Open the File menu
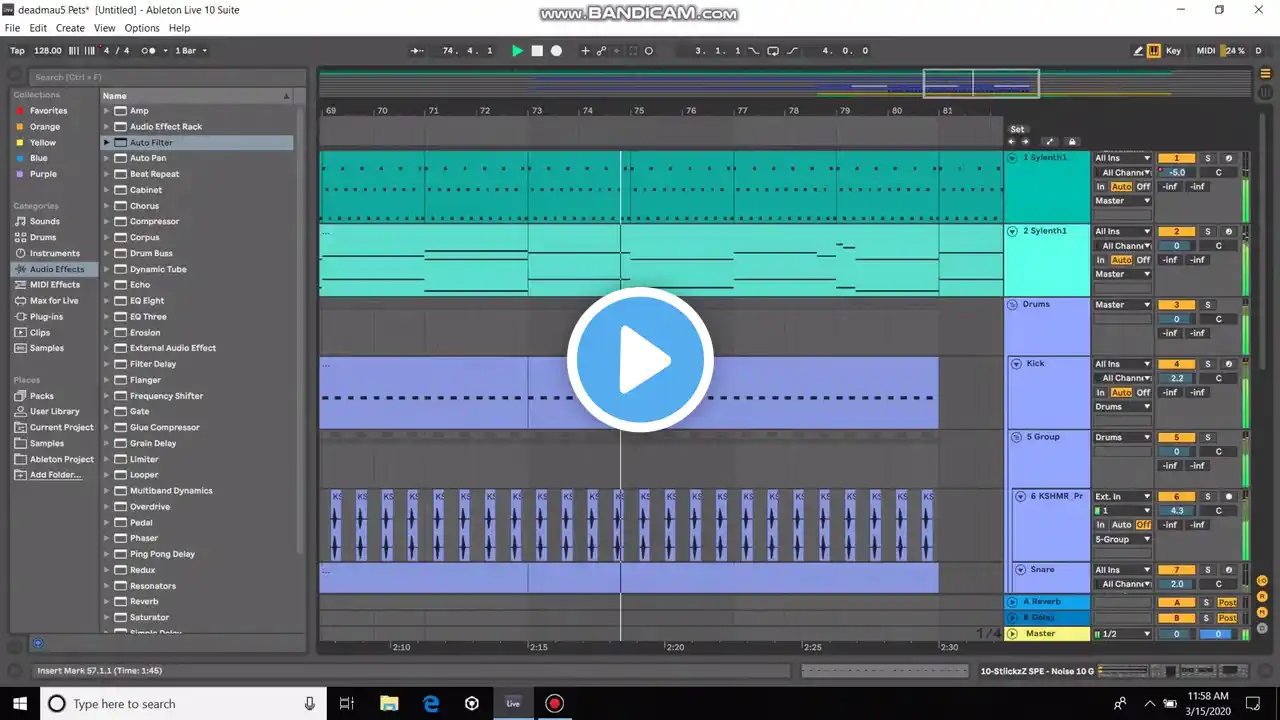 (x=12, y=28)
